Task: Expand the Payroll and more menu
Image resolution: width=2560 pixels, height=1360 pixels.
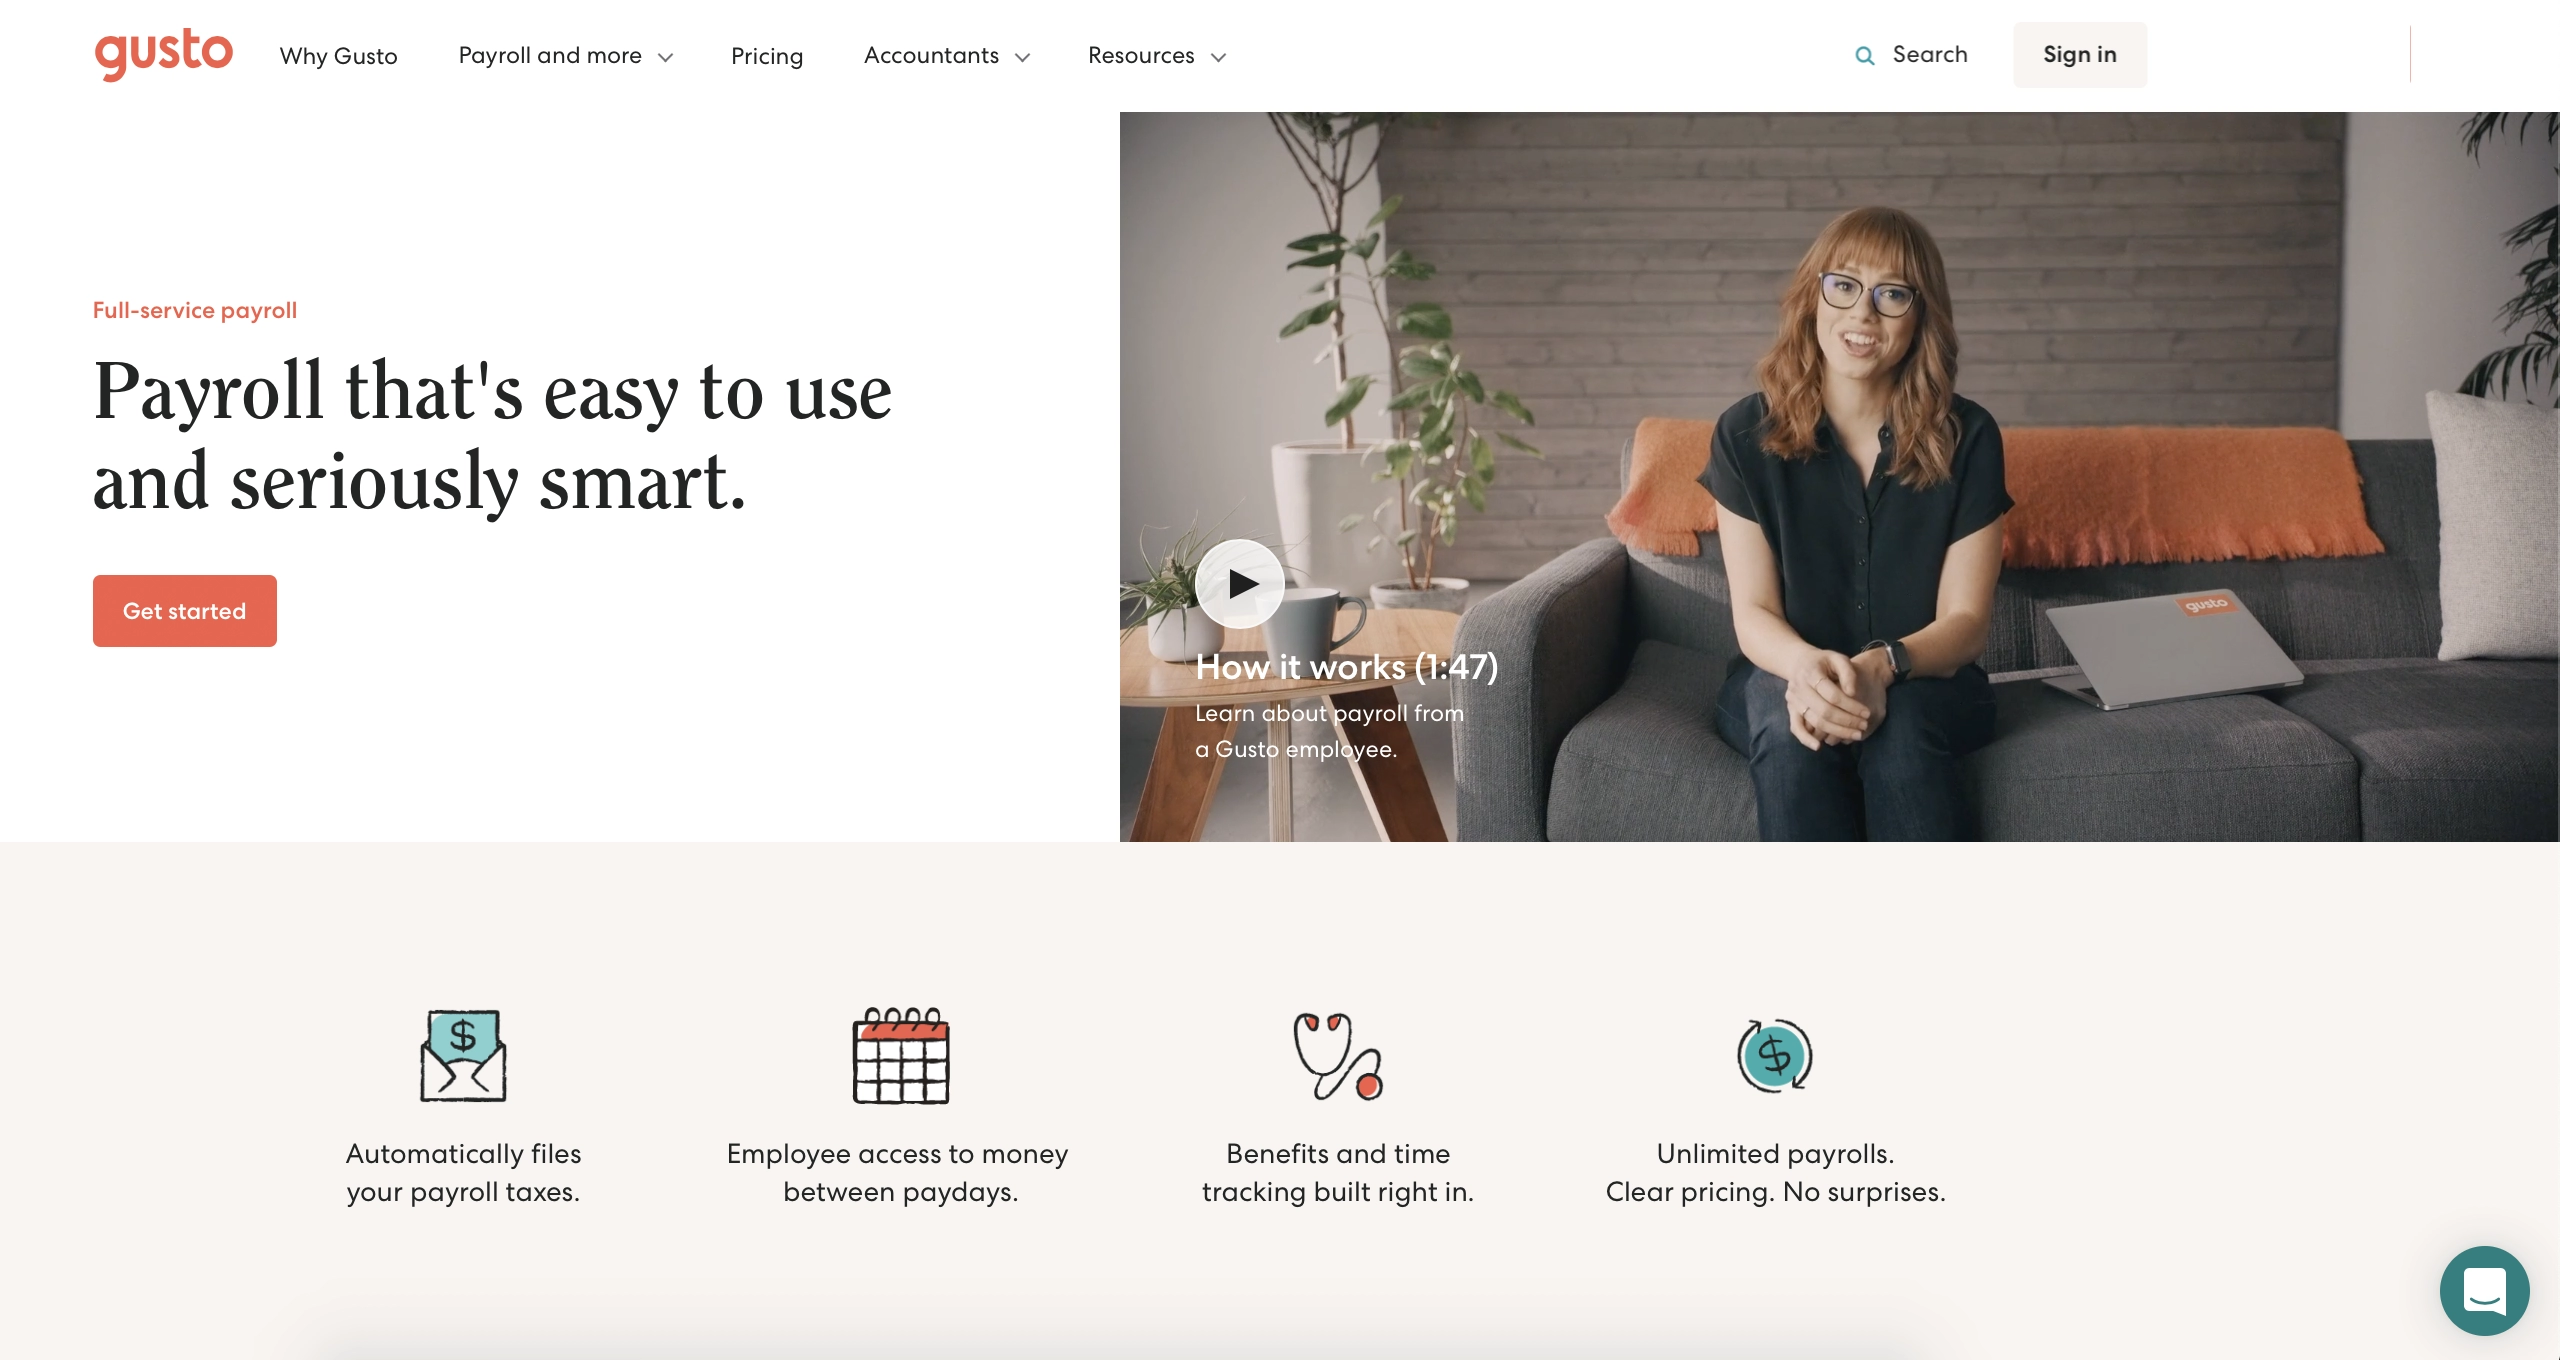Action: pyautogui.click(x=565, y=56)
